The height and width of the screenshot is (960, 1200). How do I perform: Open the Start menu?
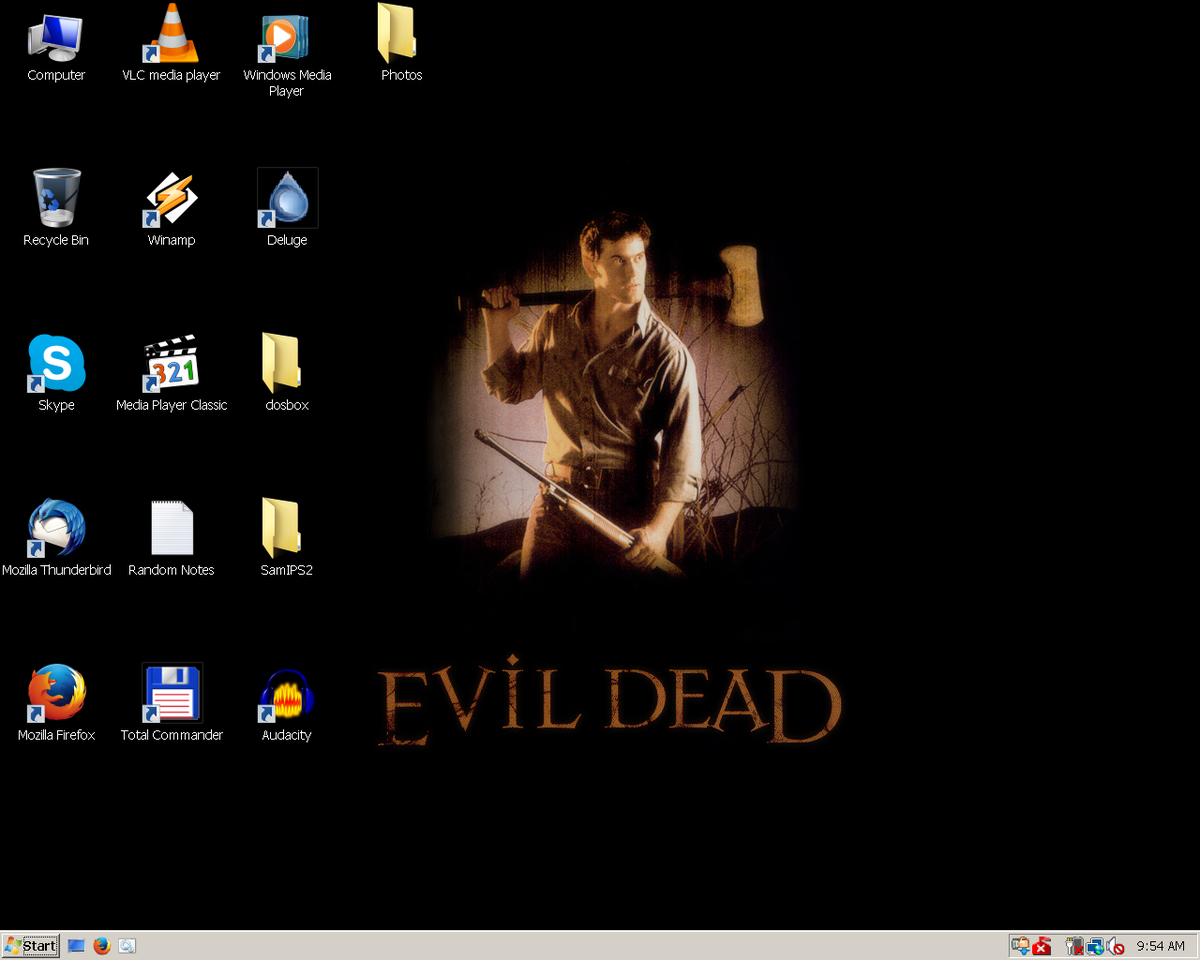[31, 945]
